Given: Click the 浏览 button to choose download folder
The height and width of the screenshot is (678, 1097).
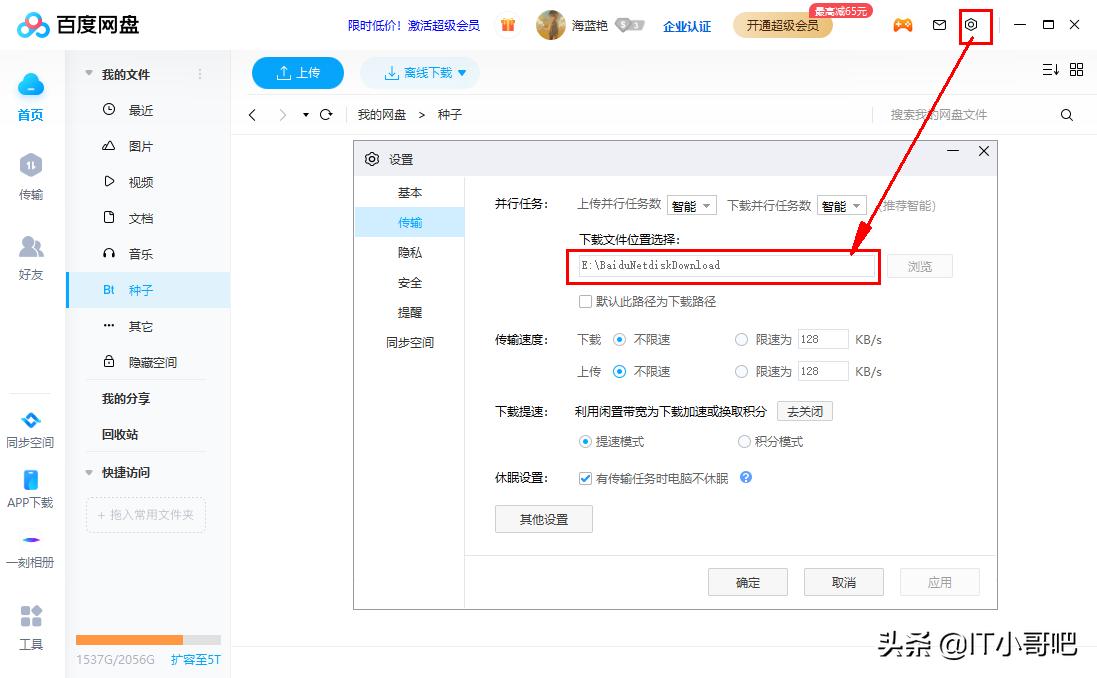Looking at the screenshot, I should coord(919,266).
